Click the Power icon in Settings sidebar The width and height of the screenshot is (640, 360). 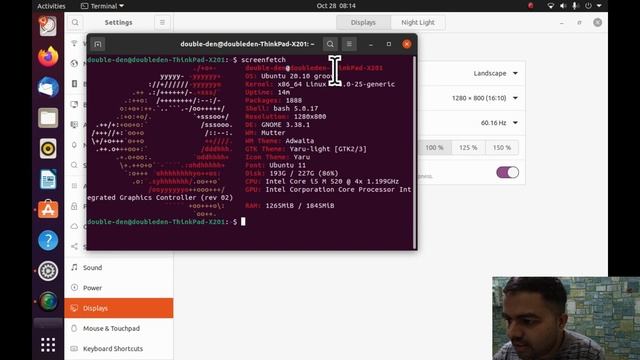(x=74, y=288)
